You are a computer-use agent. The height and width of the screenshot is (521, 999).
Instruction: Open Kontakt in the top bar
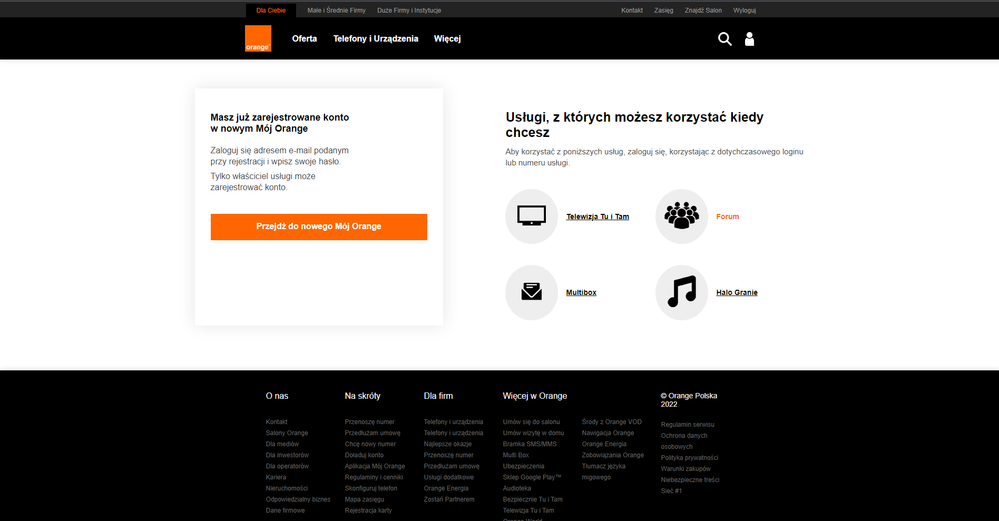632,9
